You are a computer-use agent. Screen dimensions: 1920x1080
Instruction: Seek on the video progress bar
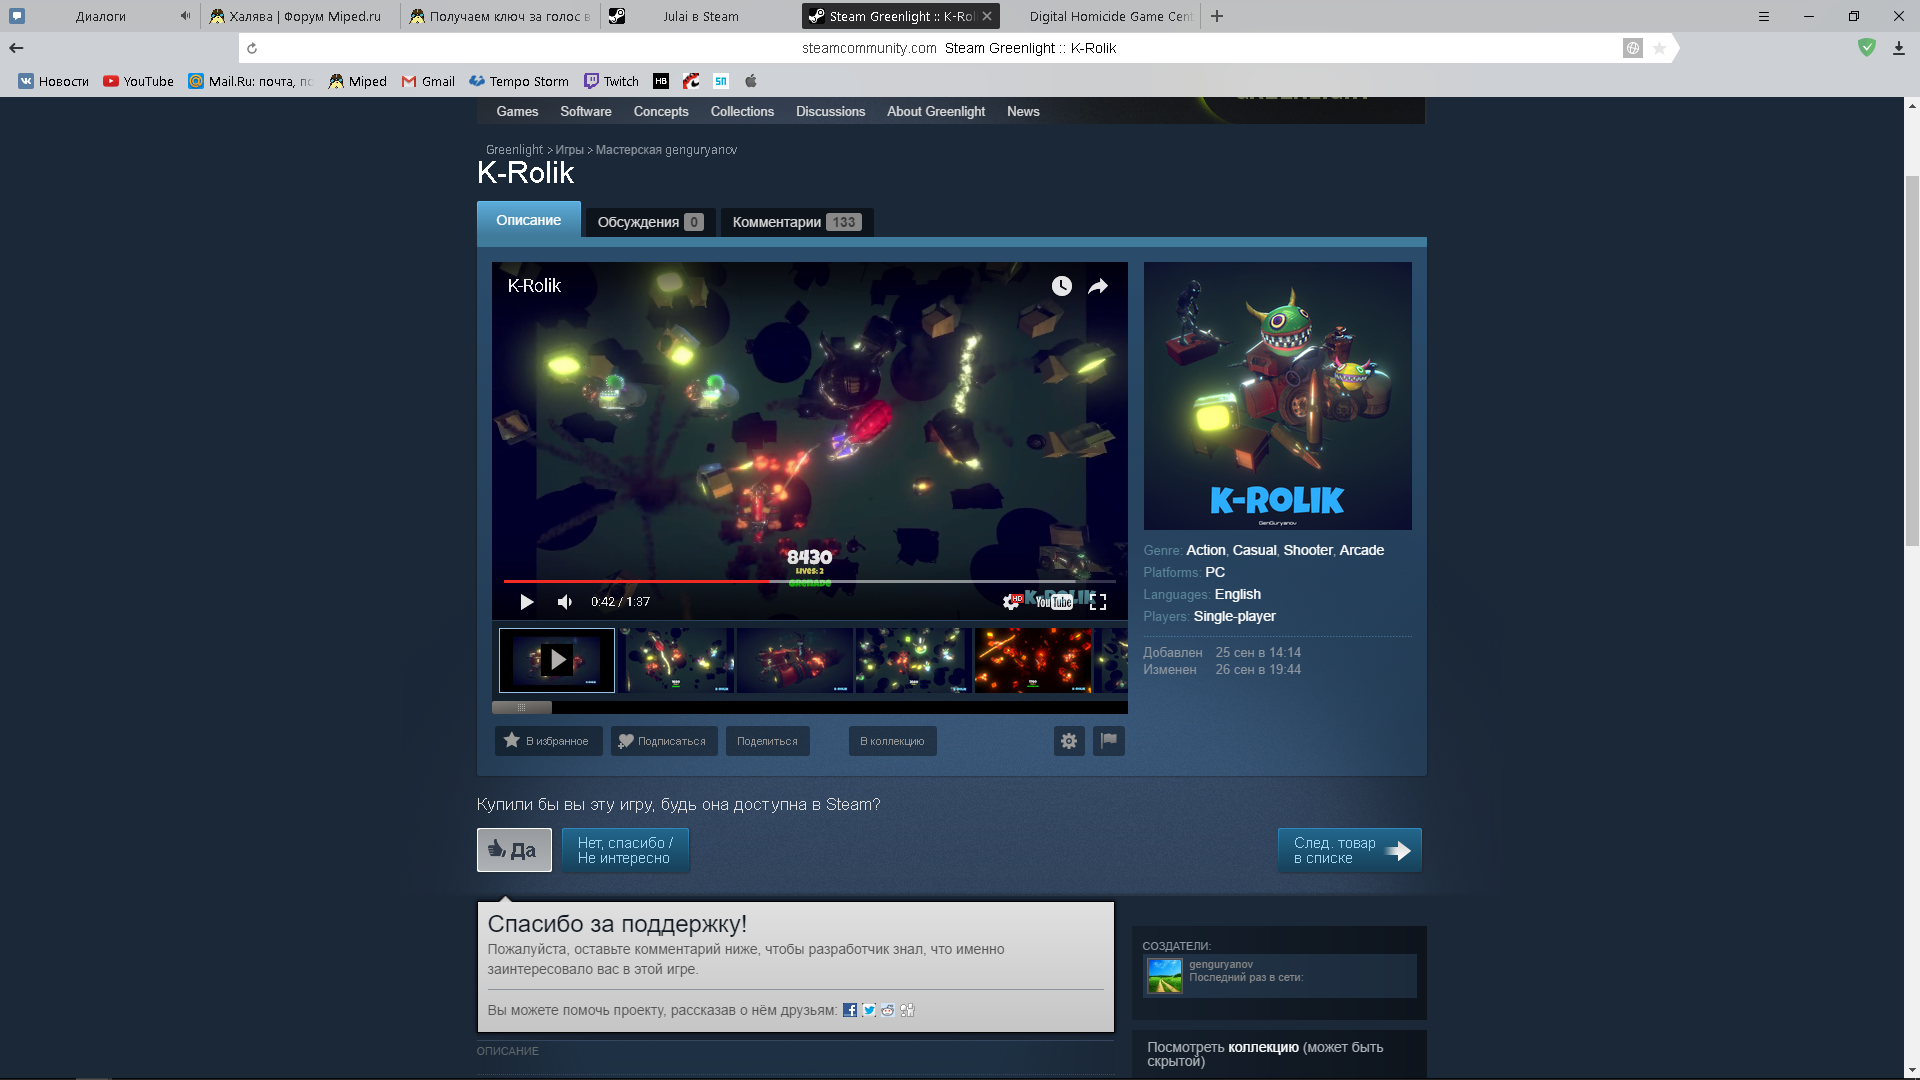point(809,581)
